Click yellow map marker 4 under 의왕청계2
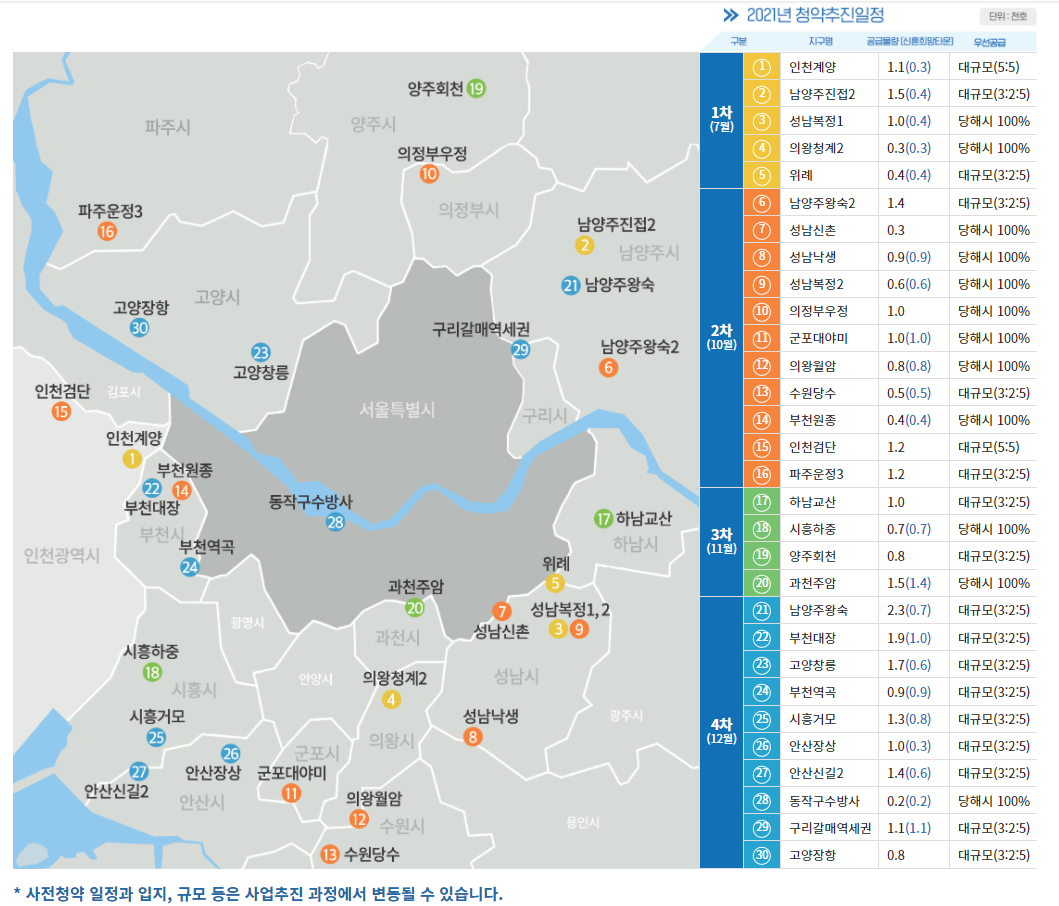Image resolution: width=1059 pixels, height=906 pixels. [x=391, y=699]
